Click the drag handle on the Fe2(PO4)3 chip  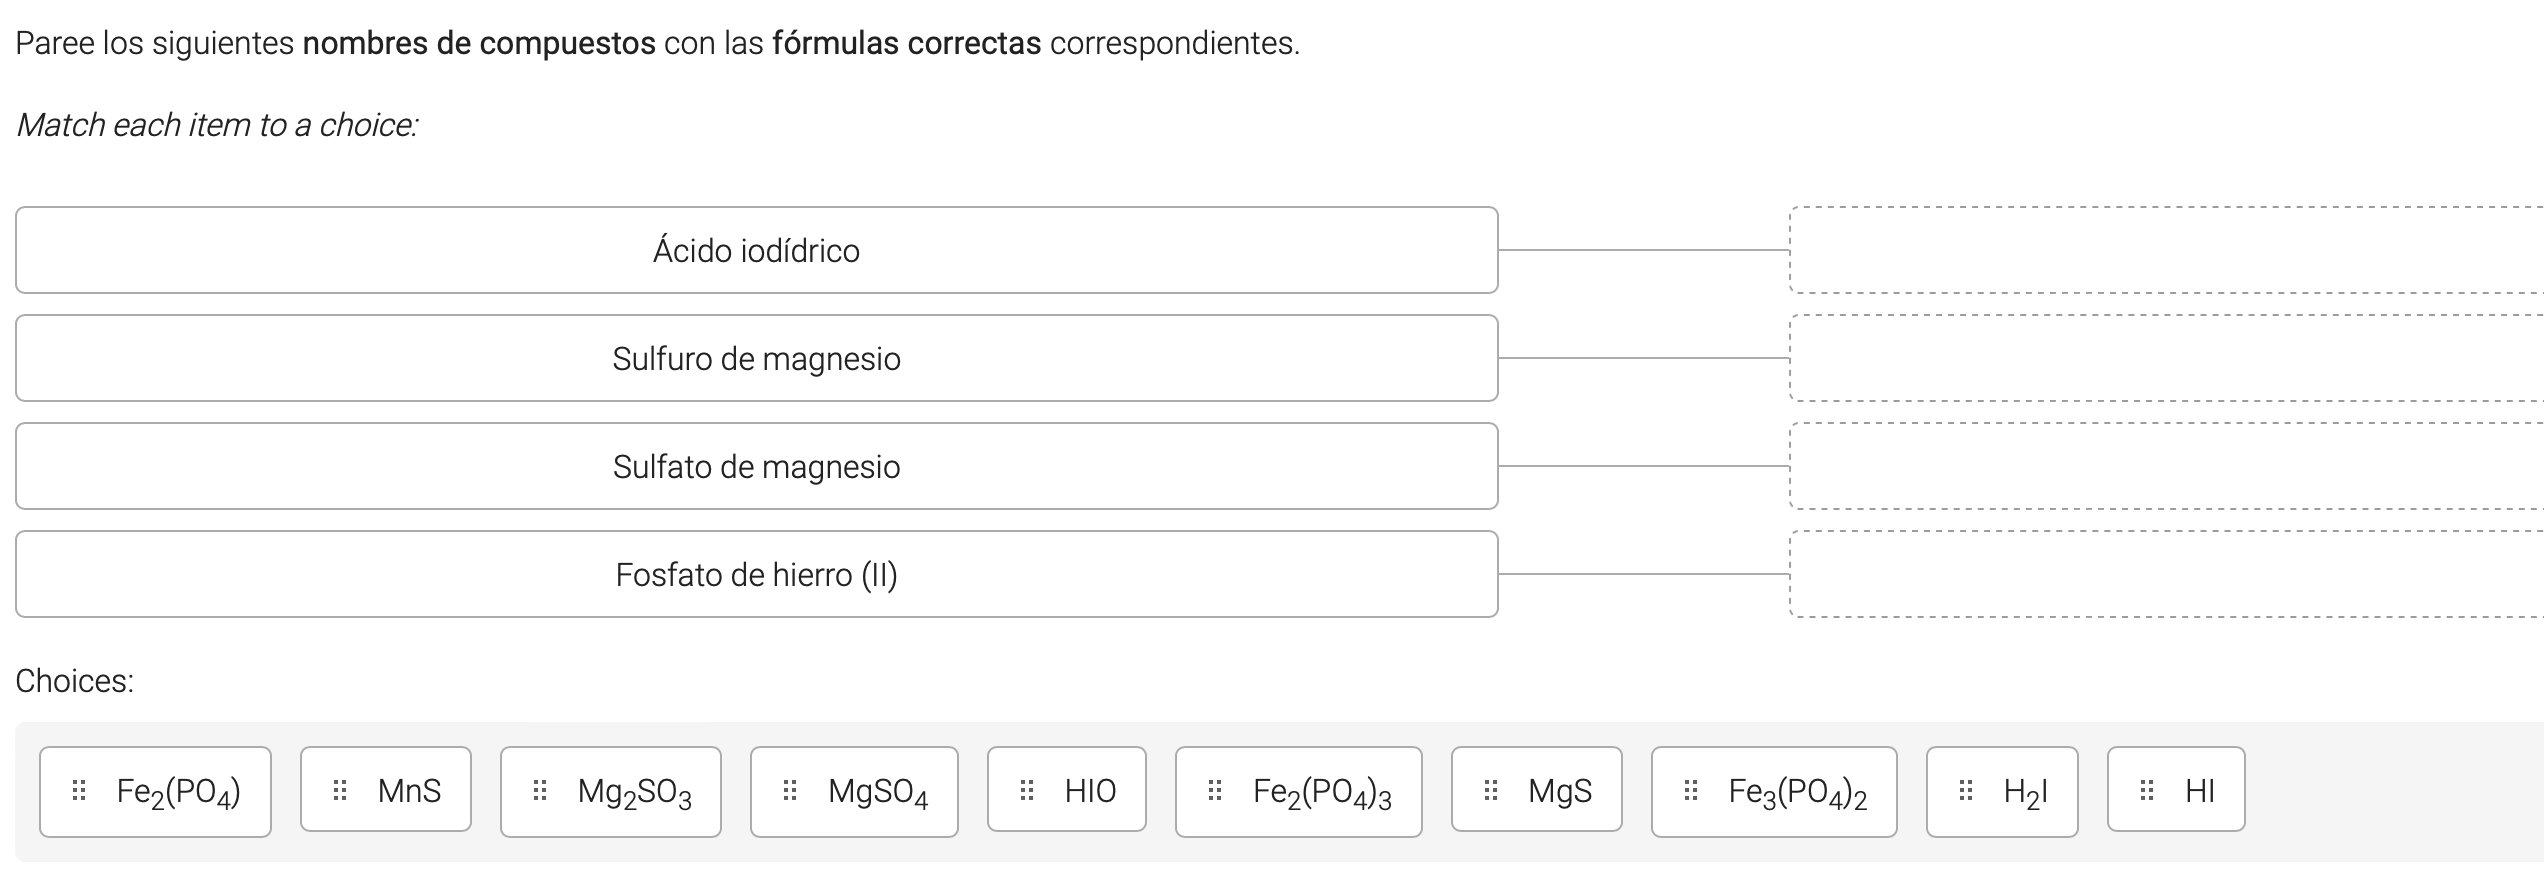click(1215, 790)
